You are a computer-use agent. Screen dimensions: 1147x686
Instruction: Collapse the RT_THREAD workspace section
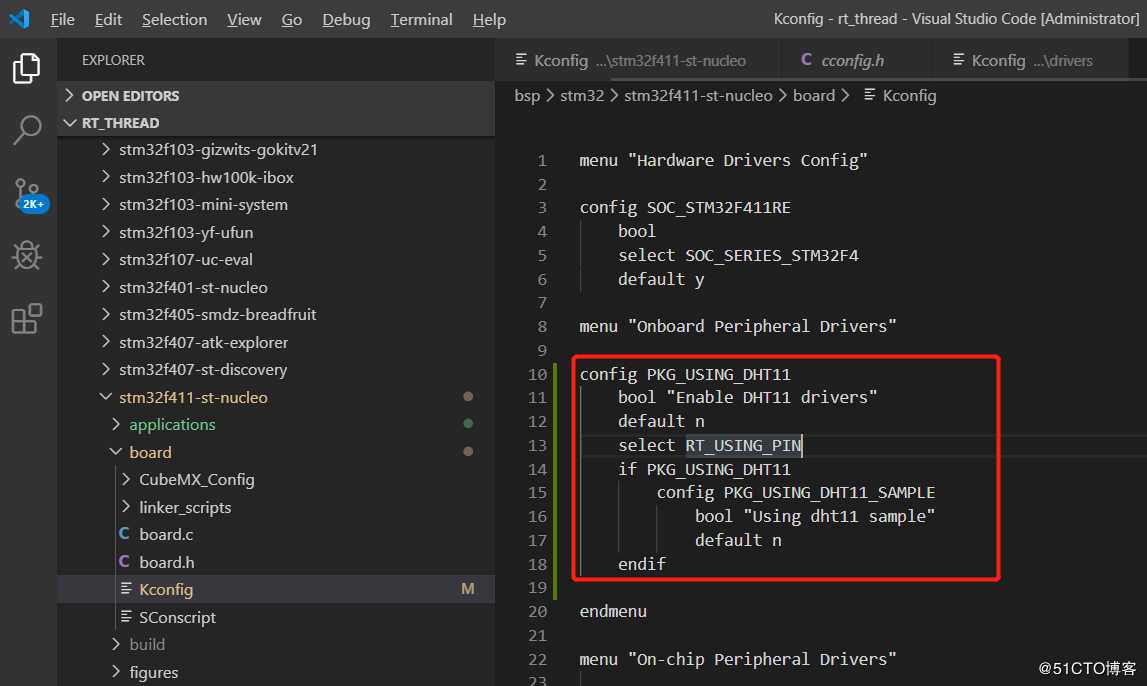click(120, 123)
